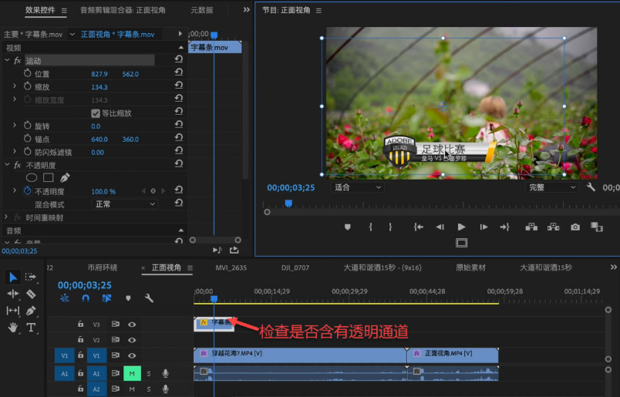Create 4-point rectangle mask under Opacity

pyautogui.click(x=48, y=178)
